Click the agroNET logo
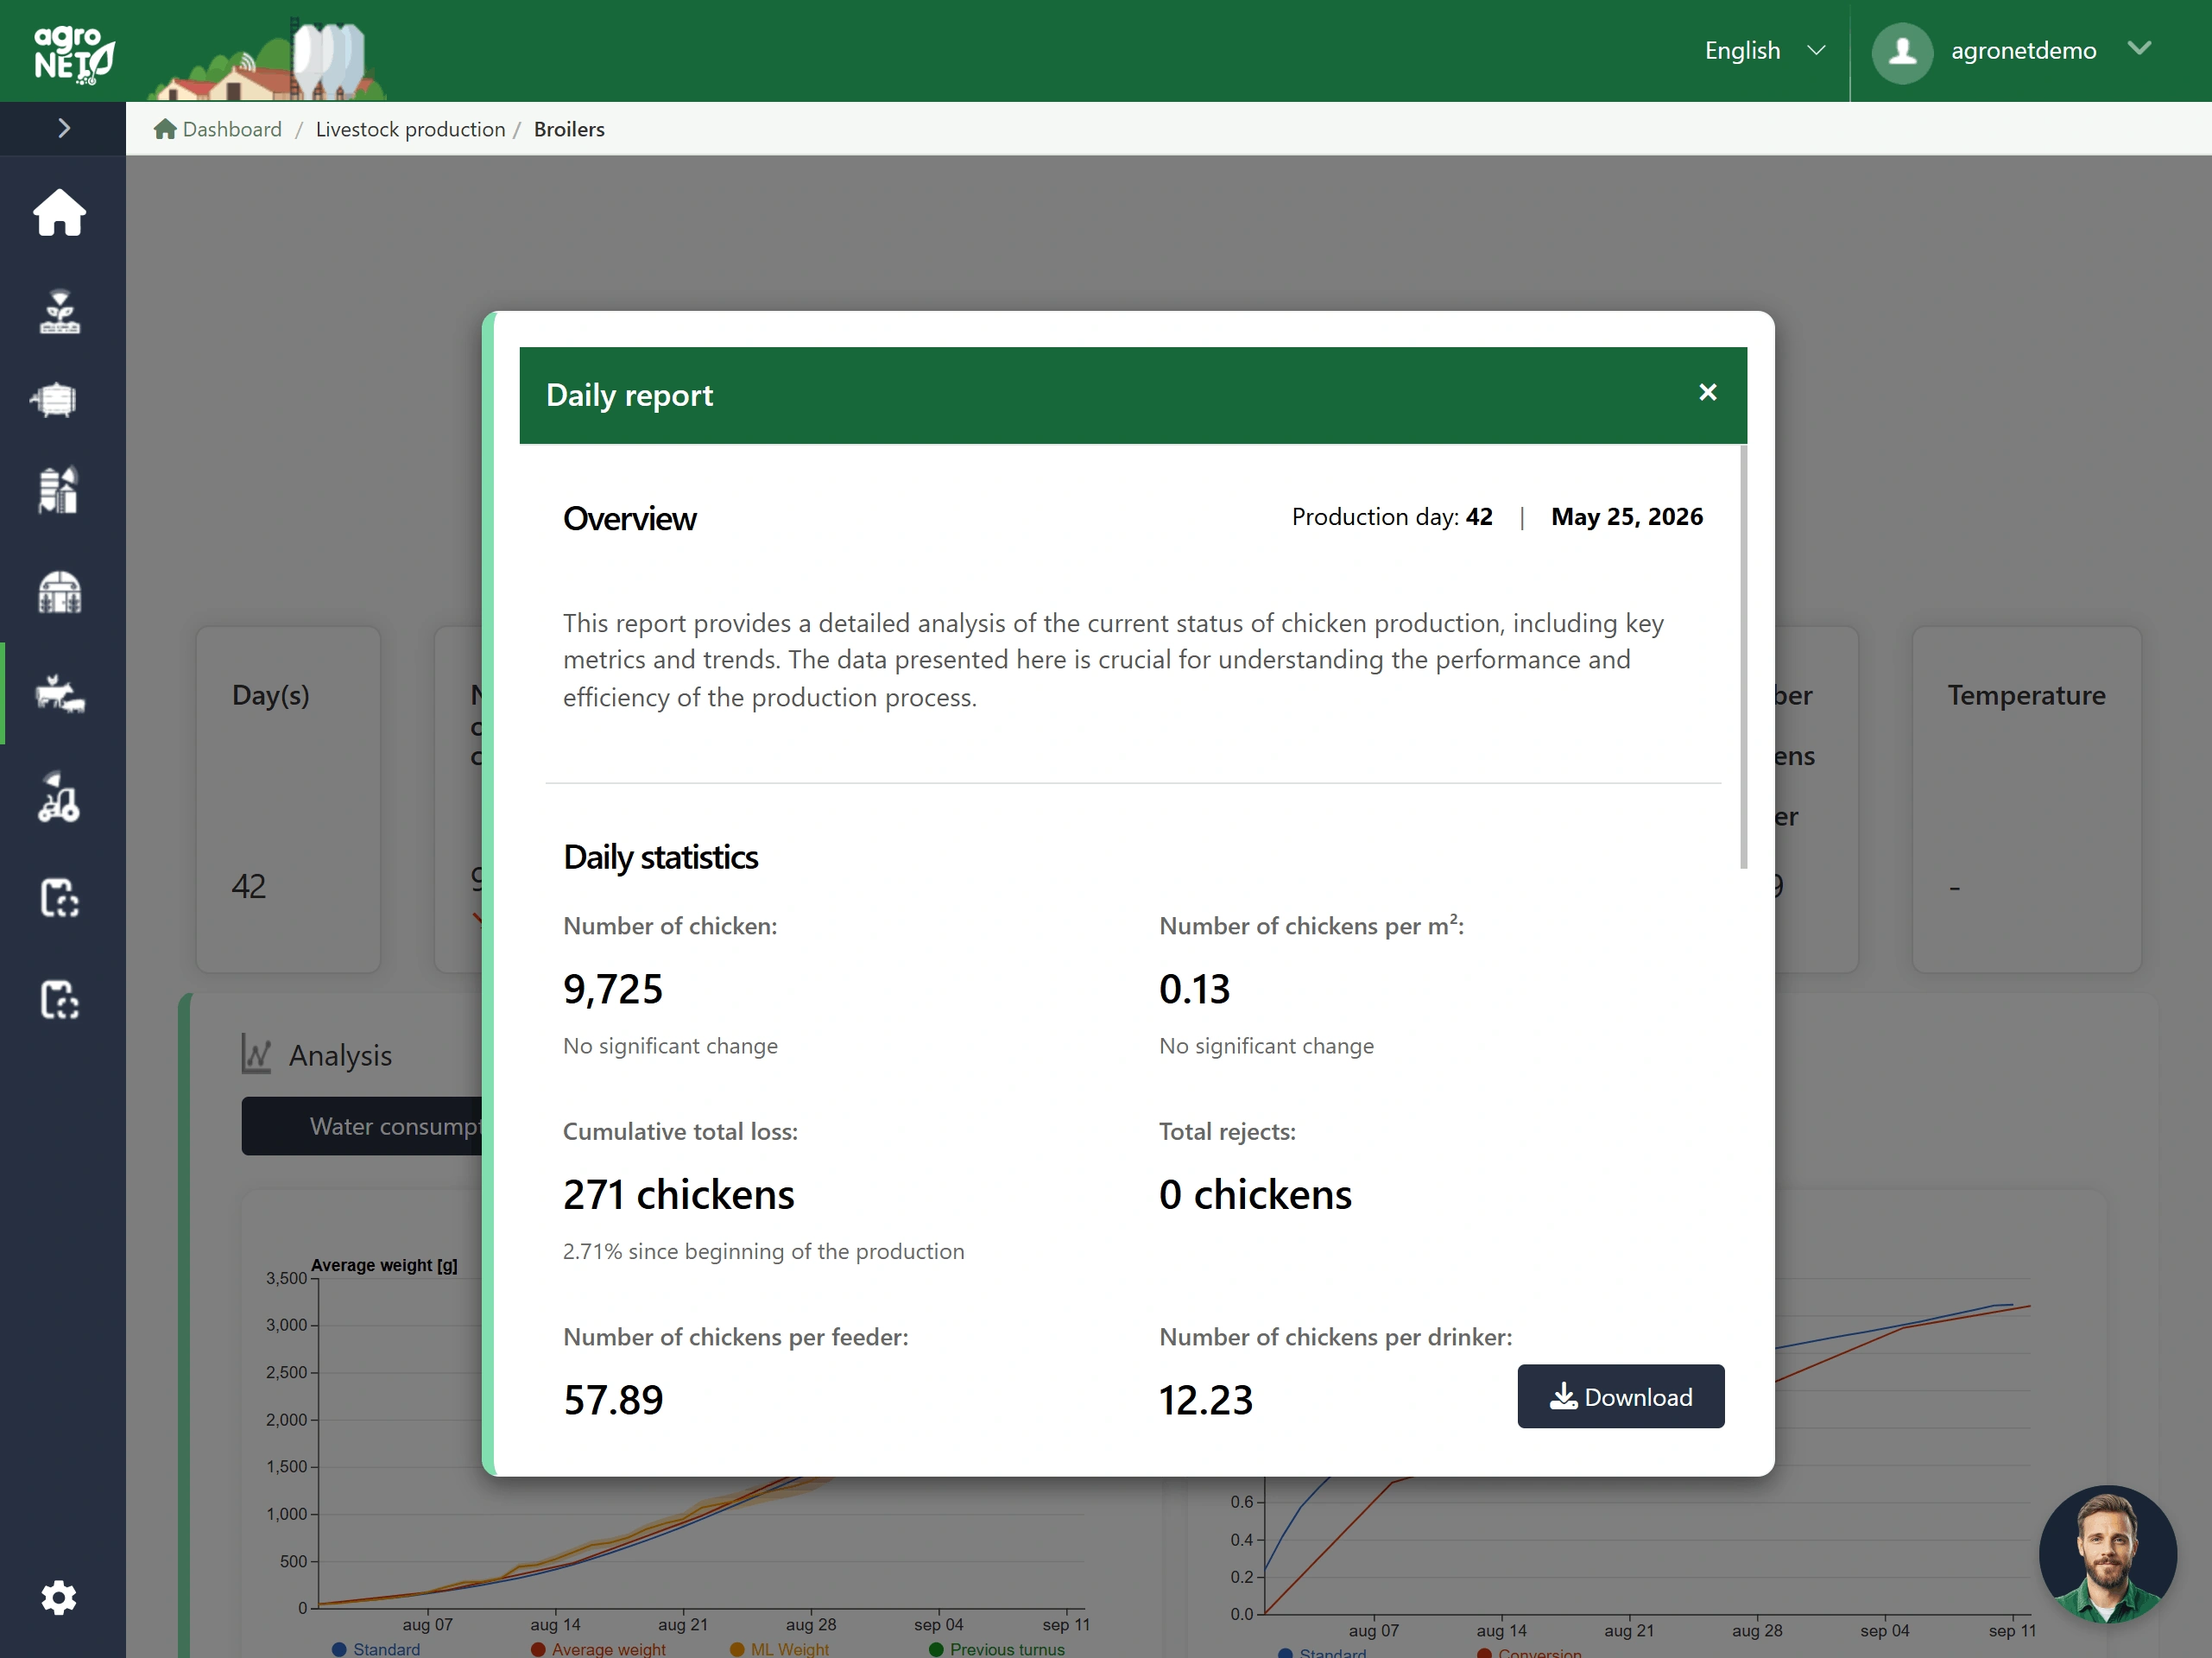The height and width of the screenshot is (1658, 2212). [74, 53]
